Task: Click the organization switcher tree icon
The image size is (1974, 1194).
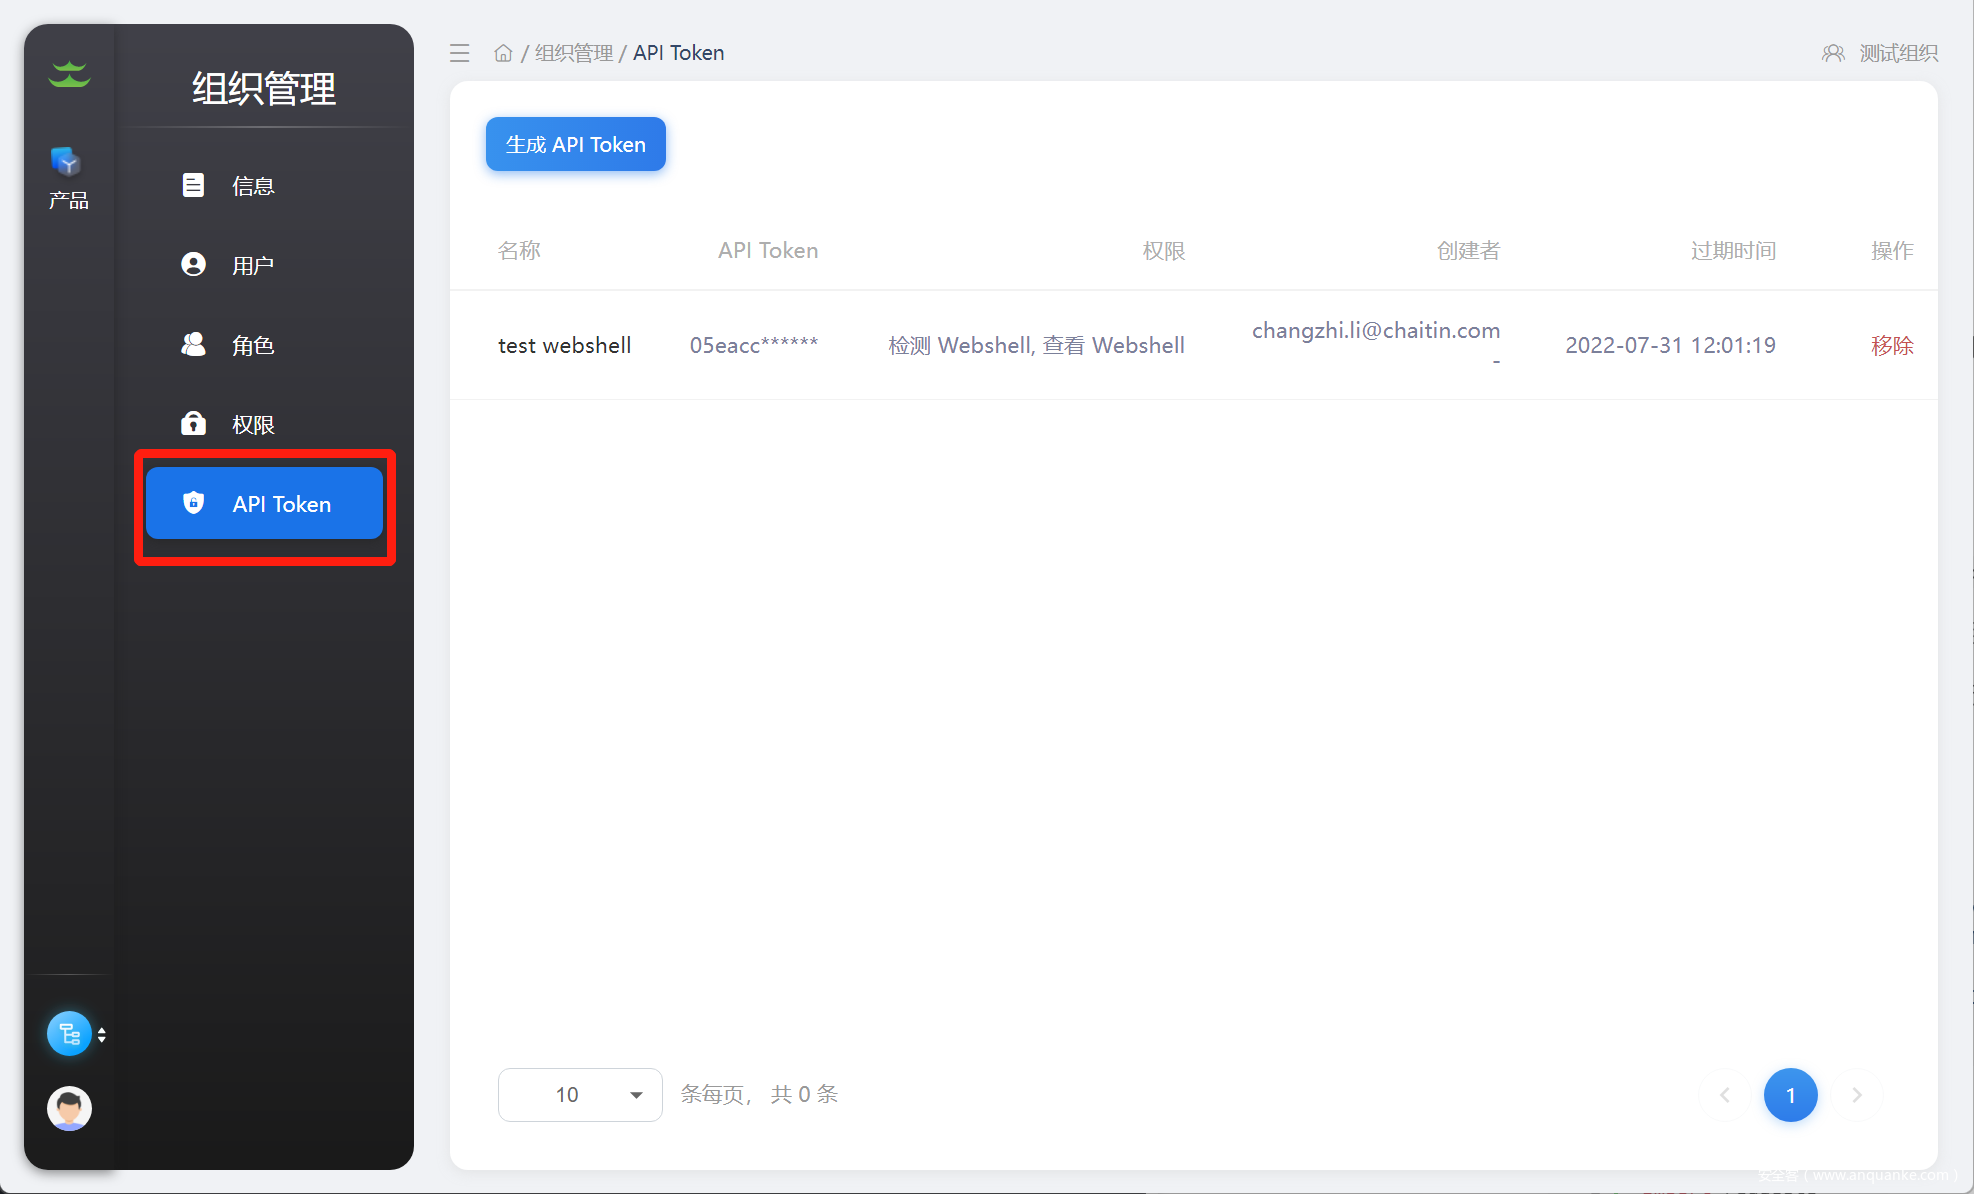Action: point(69,1034)
